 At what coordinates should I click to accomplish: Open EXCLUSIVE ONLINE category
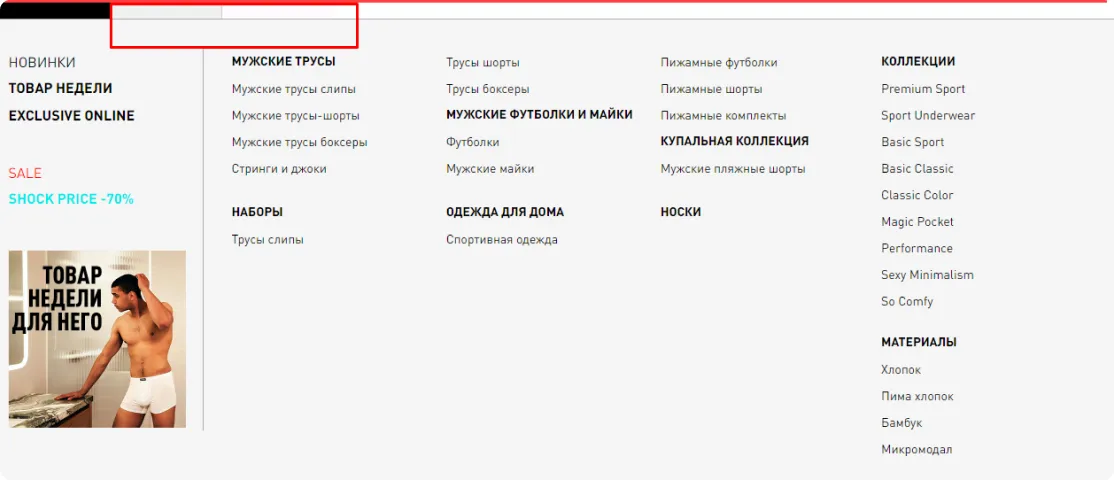coord(71,115)
